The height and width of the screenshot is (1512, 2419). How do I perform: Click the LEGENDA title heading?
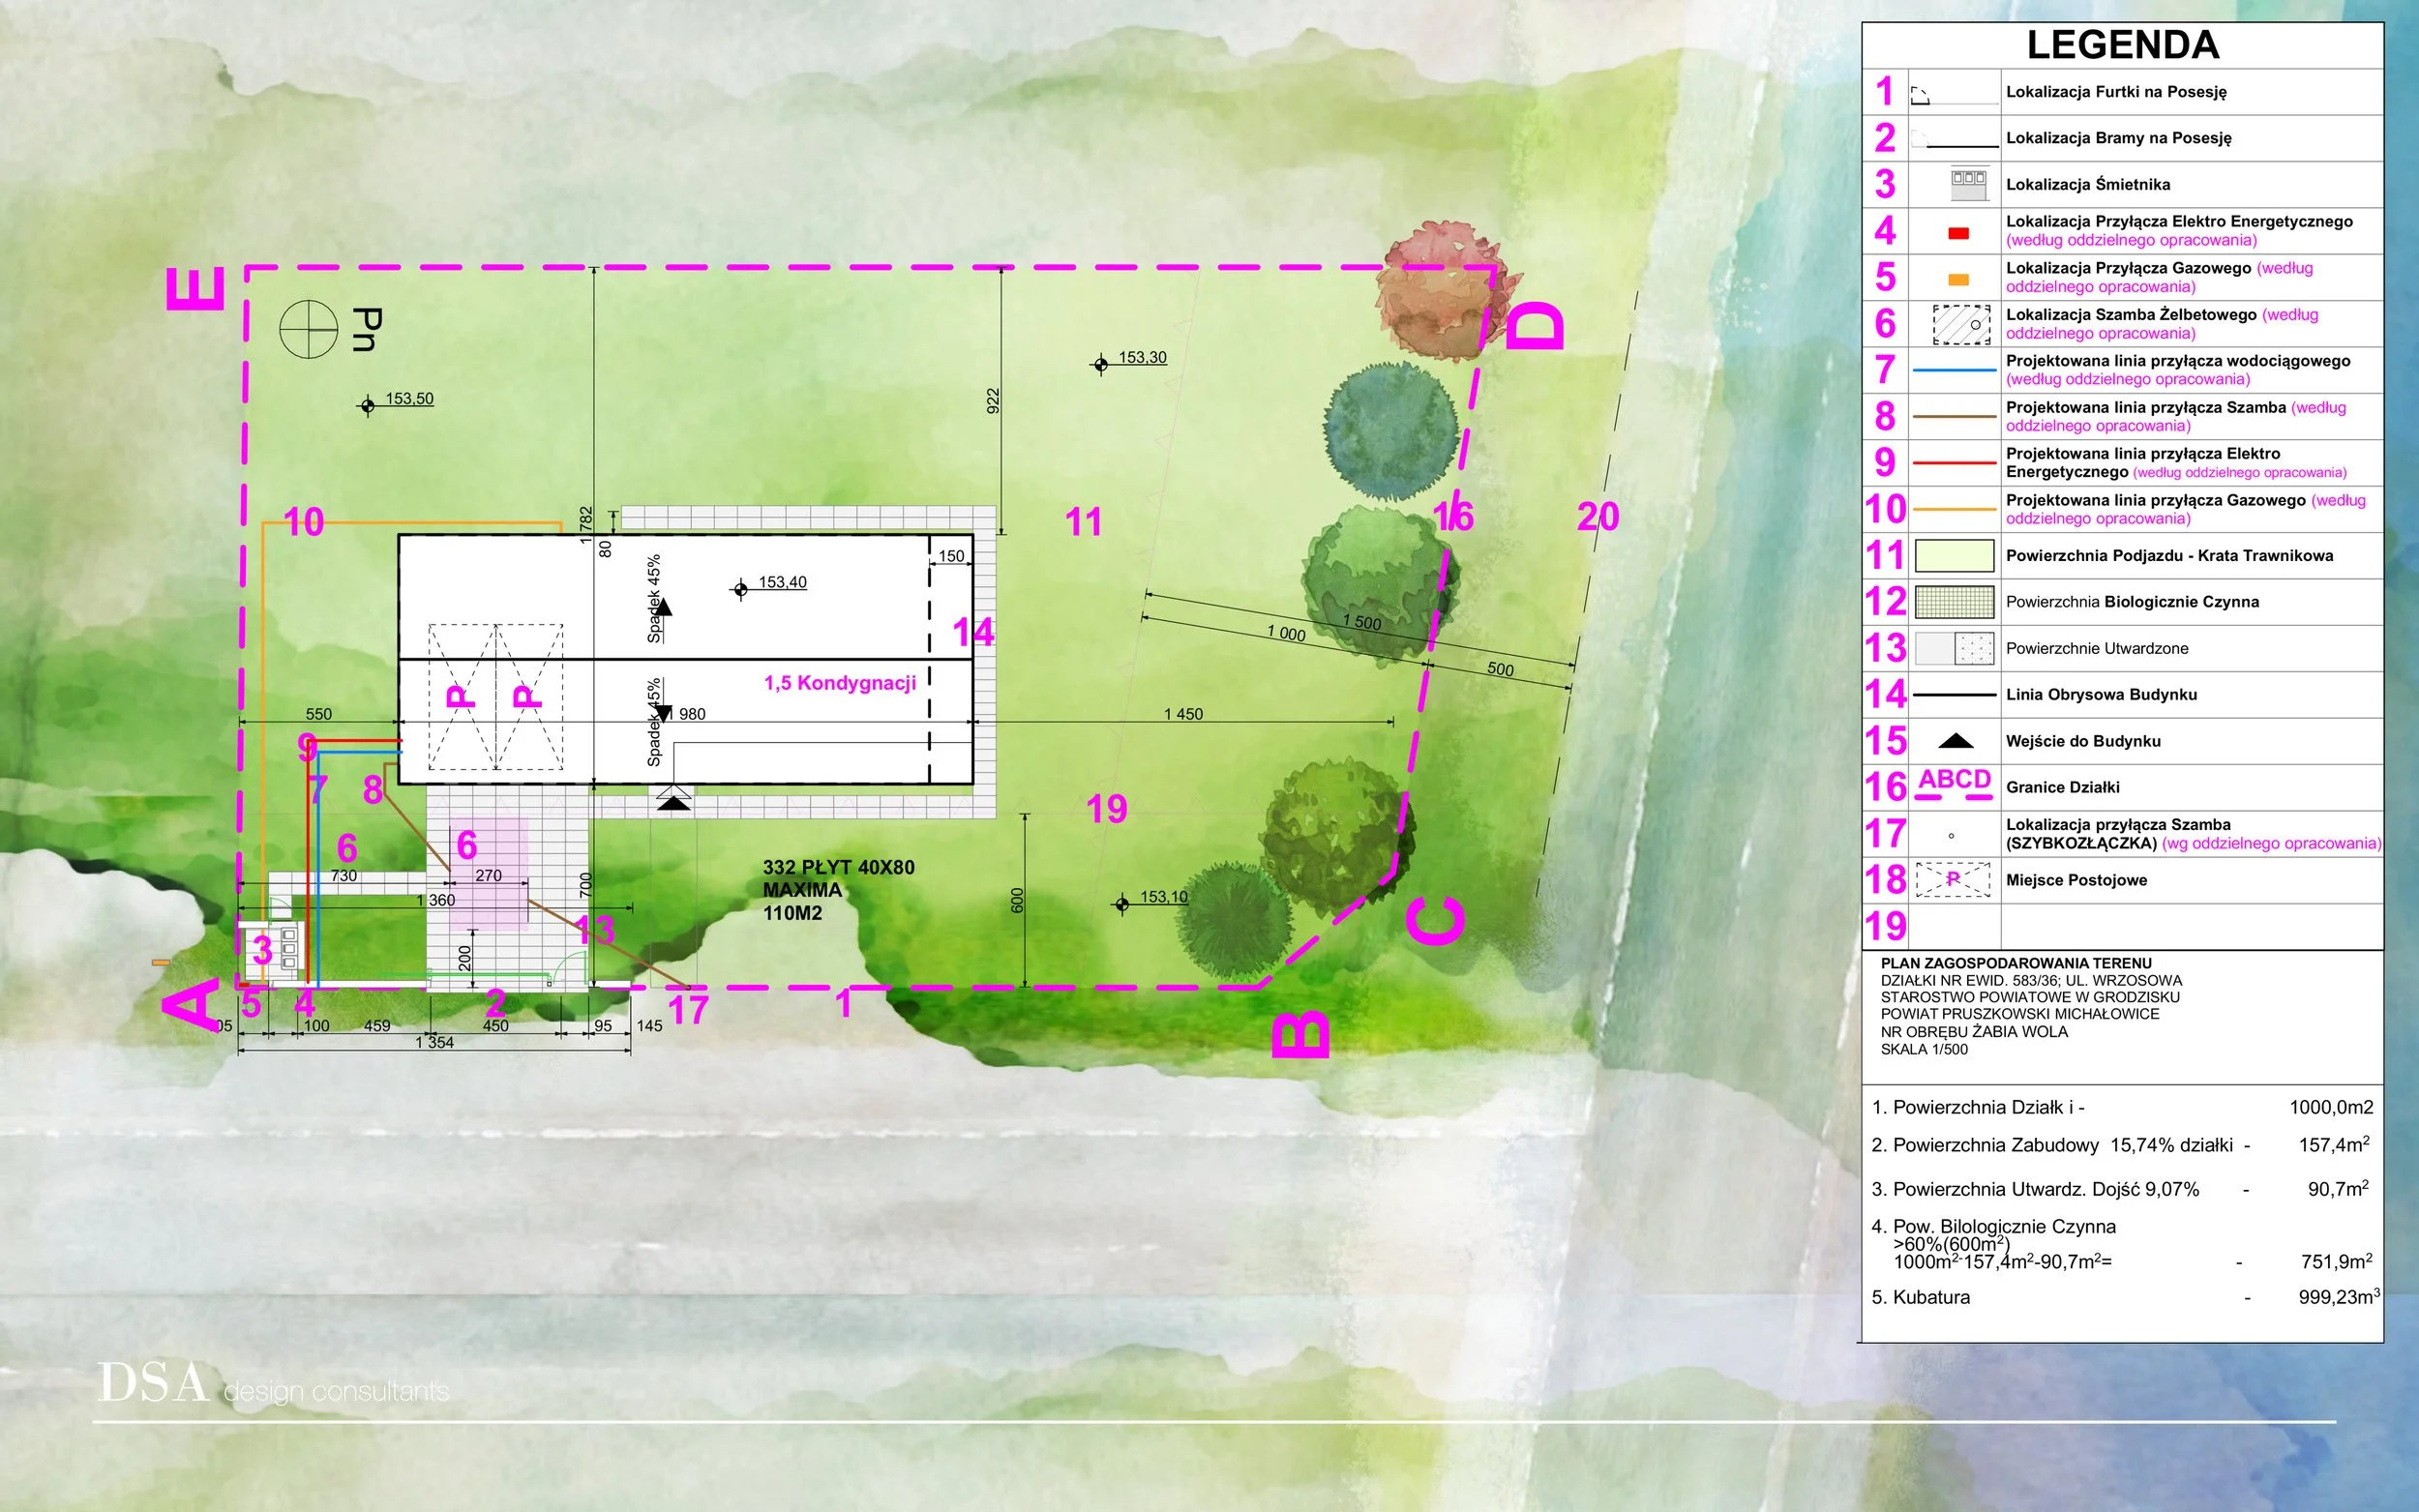click(x=2122, y=45)
